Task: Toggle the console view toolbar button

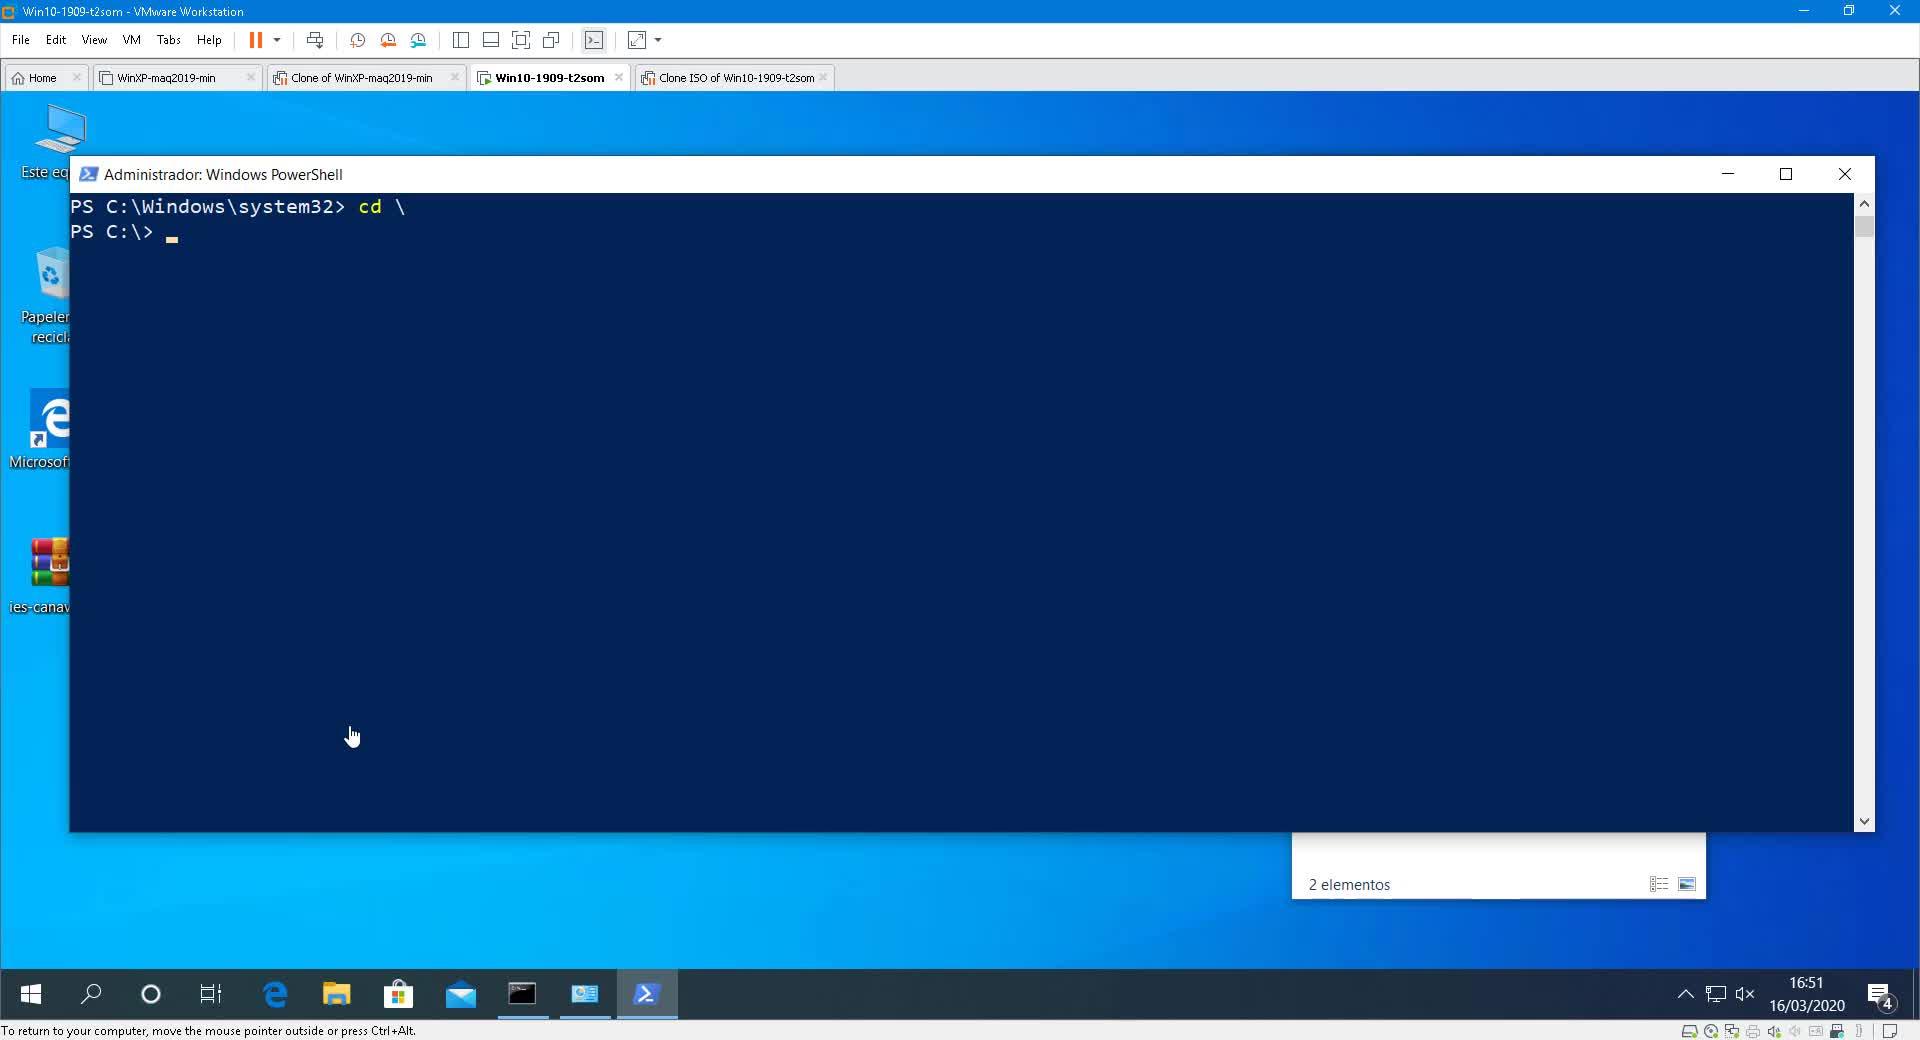Action: (594, 40)
